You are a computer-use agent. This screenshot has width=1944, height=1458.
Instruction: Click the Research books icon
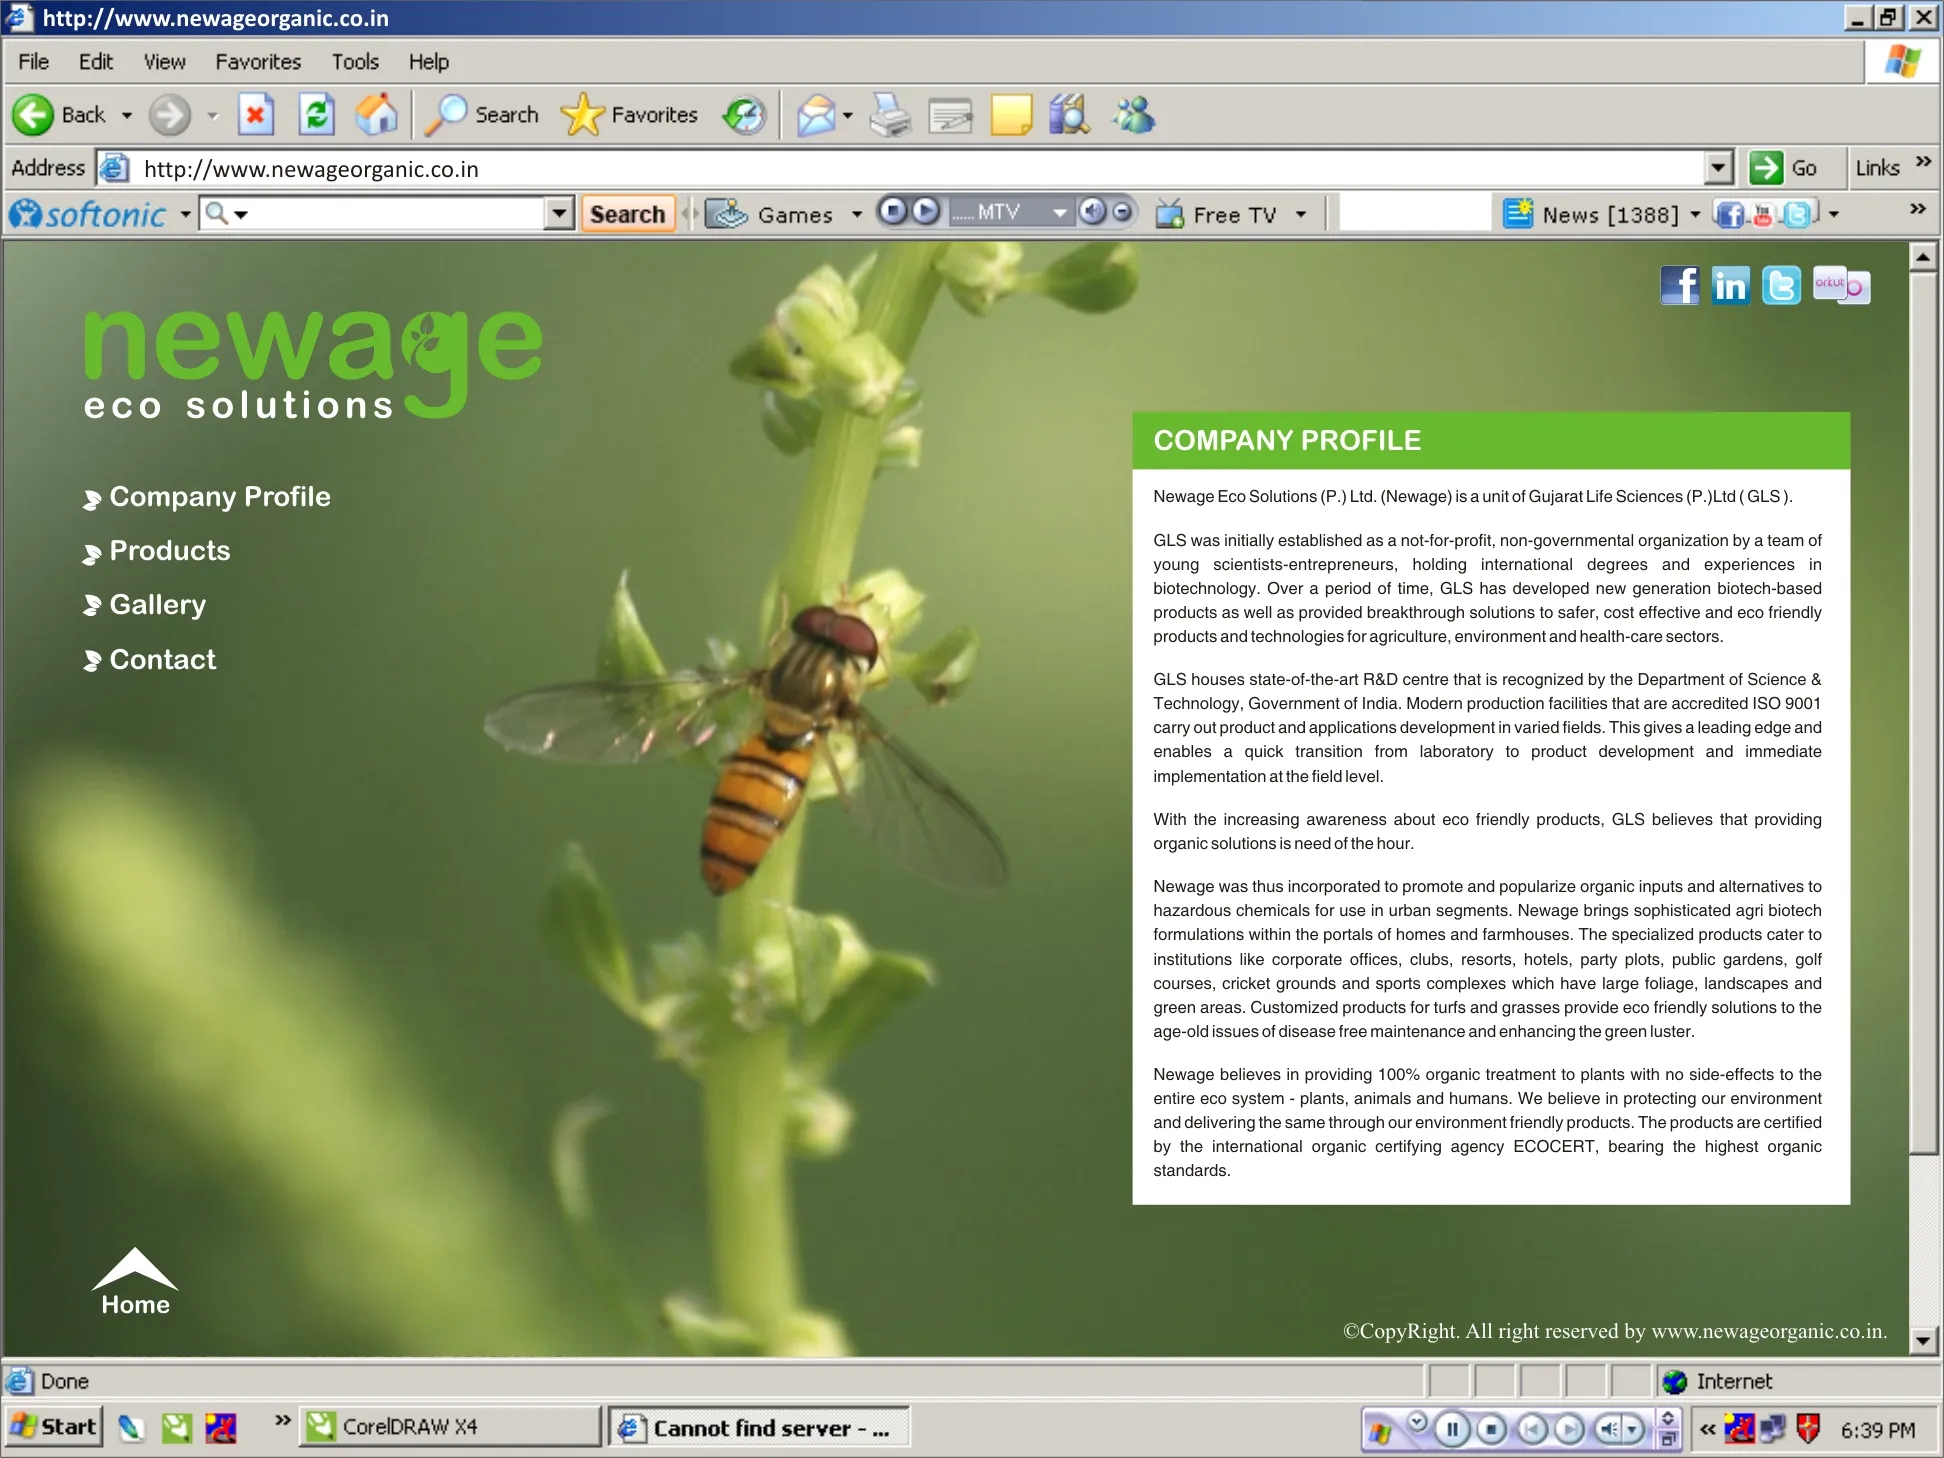coord(1070,115)
